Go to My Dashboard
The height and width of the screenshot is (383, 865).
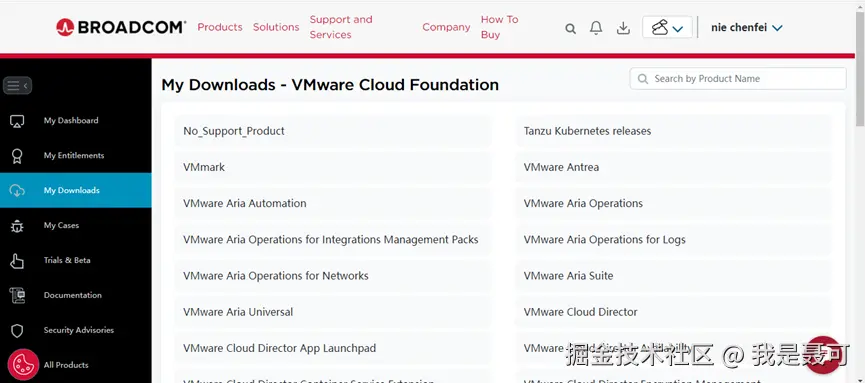click(x=71, y=121)
